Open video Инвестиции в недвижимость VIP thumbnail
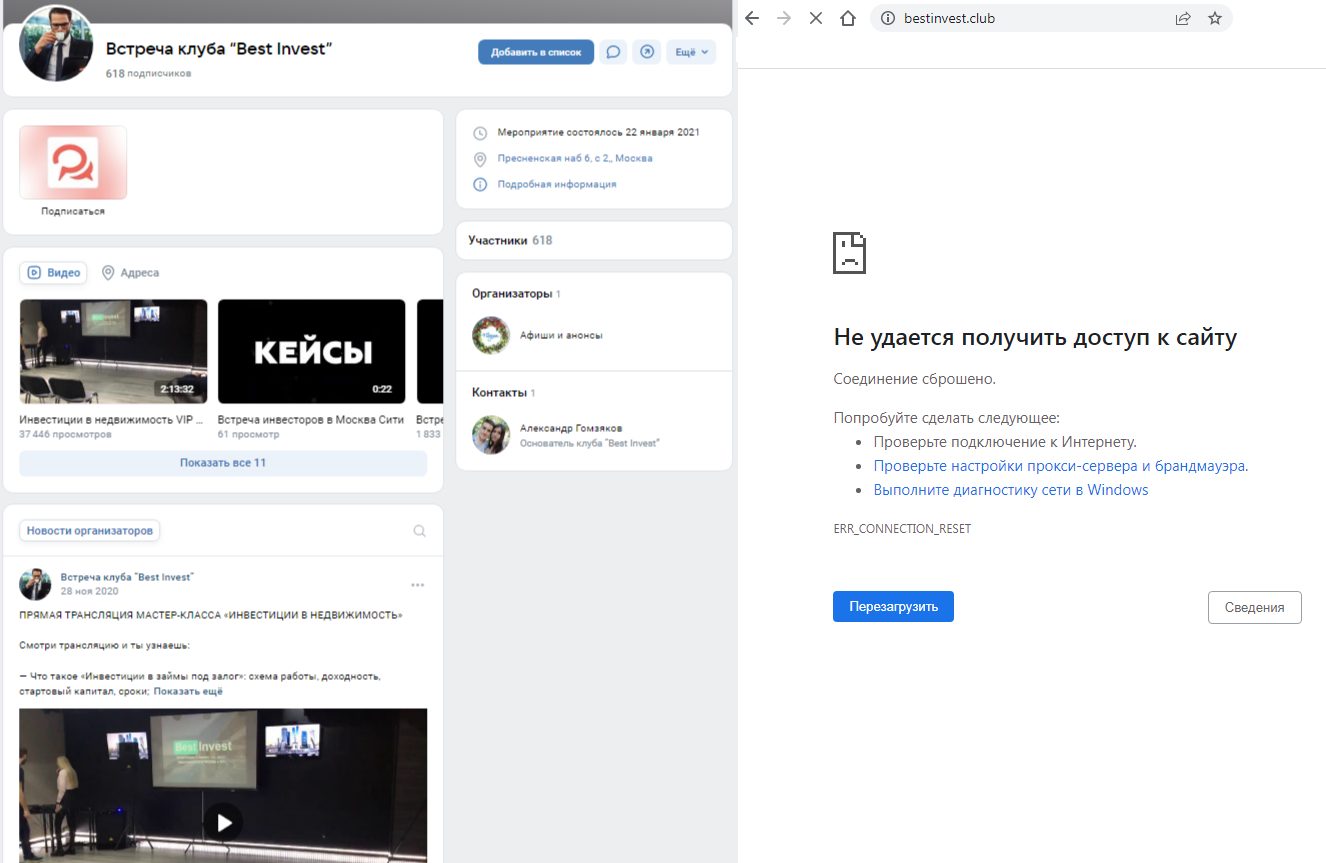 pos(113,351)
